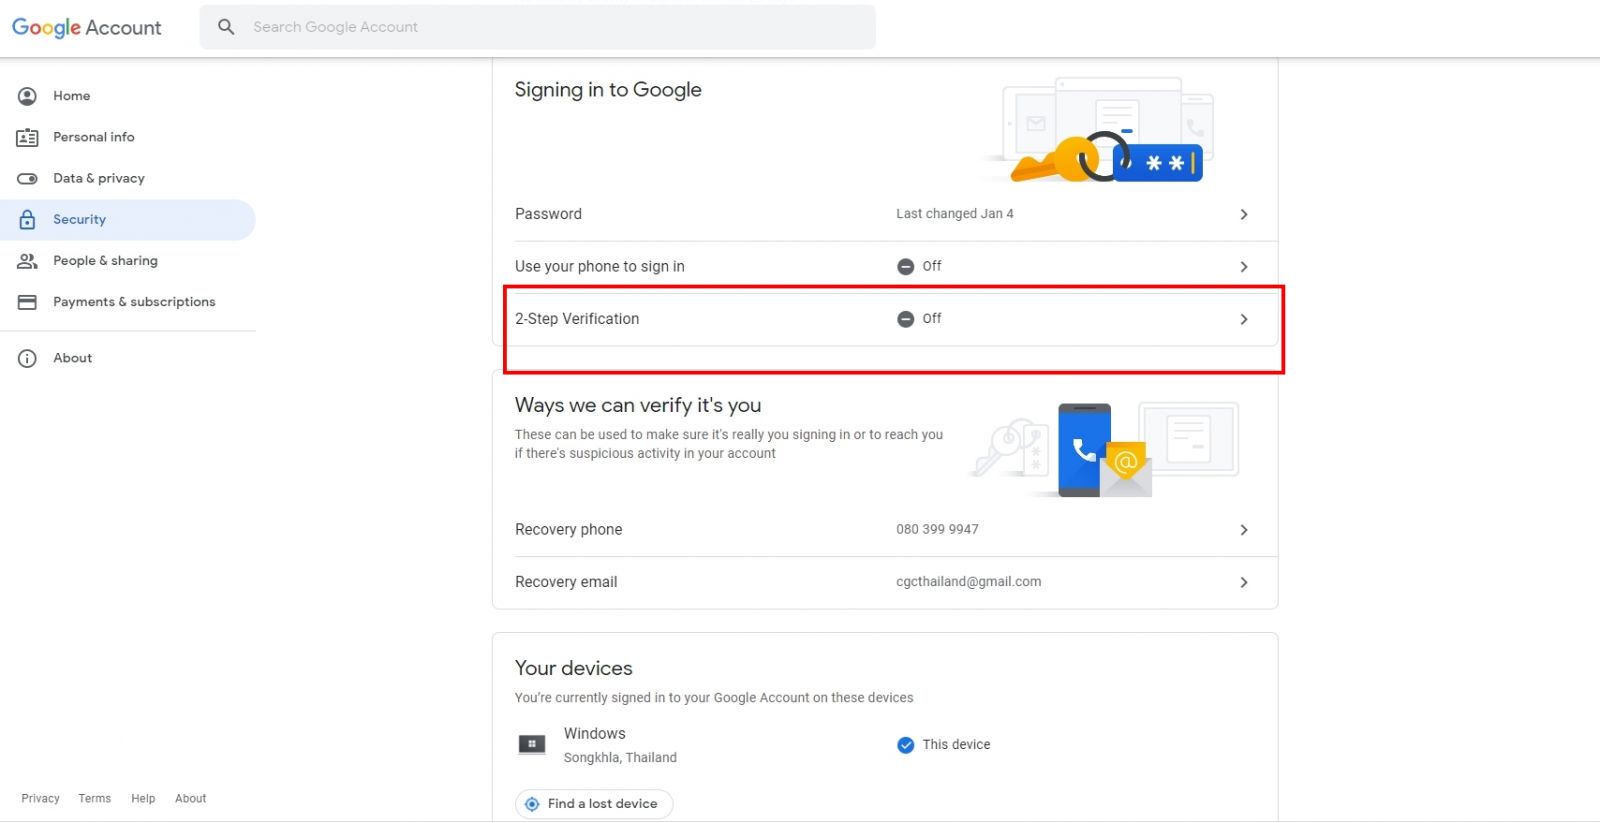Click Signing in to Google heading
This screenshot has width=1600, height=823.
click(608, 90)
